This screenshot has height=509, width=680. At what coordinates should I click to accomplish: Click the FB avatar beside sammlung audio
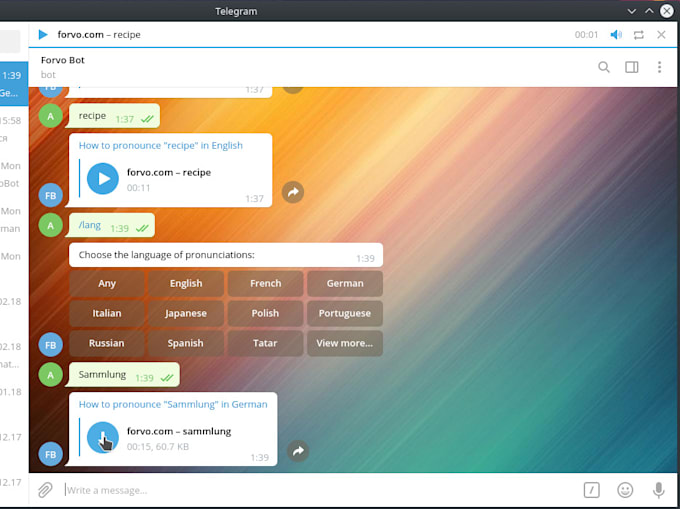coord(51,454)
